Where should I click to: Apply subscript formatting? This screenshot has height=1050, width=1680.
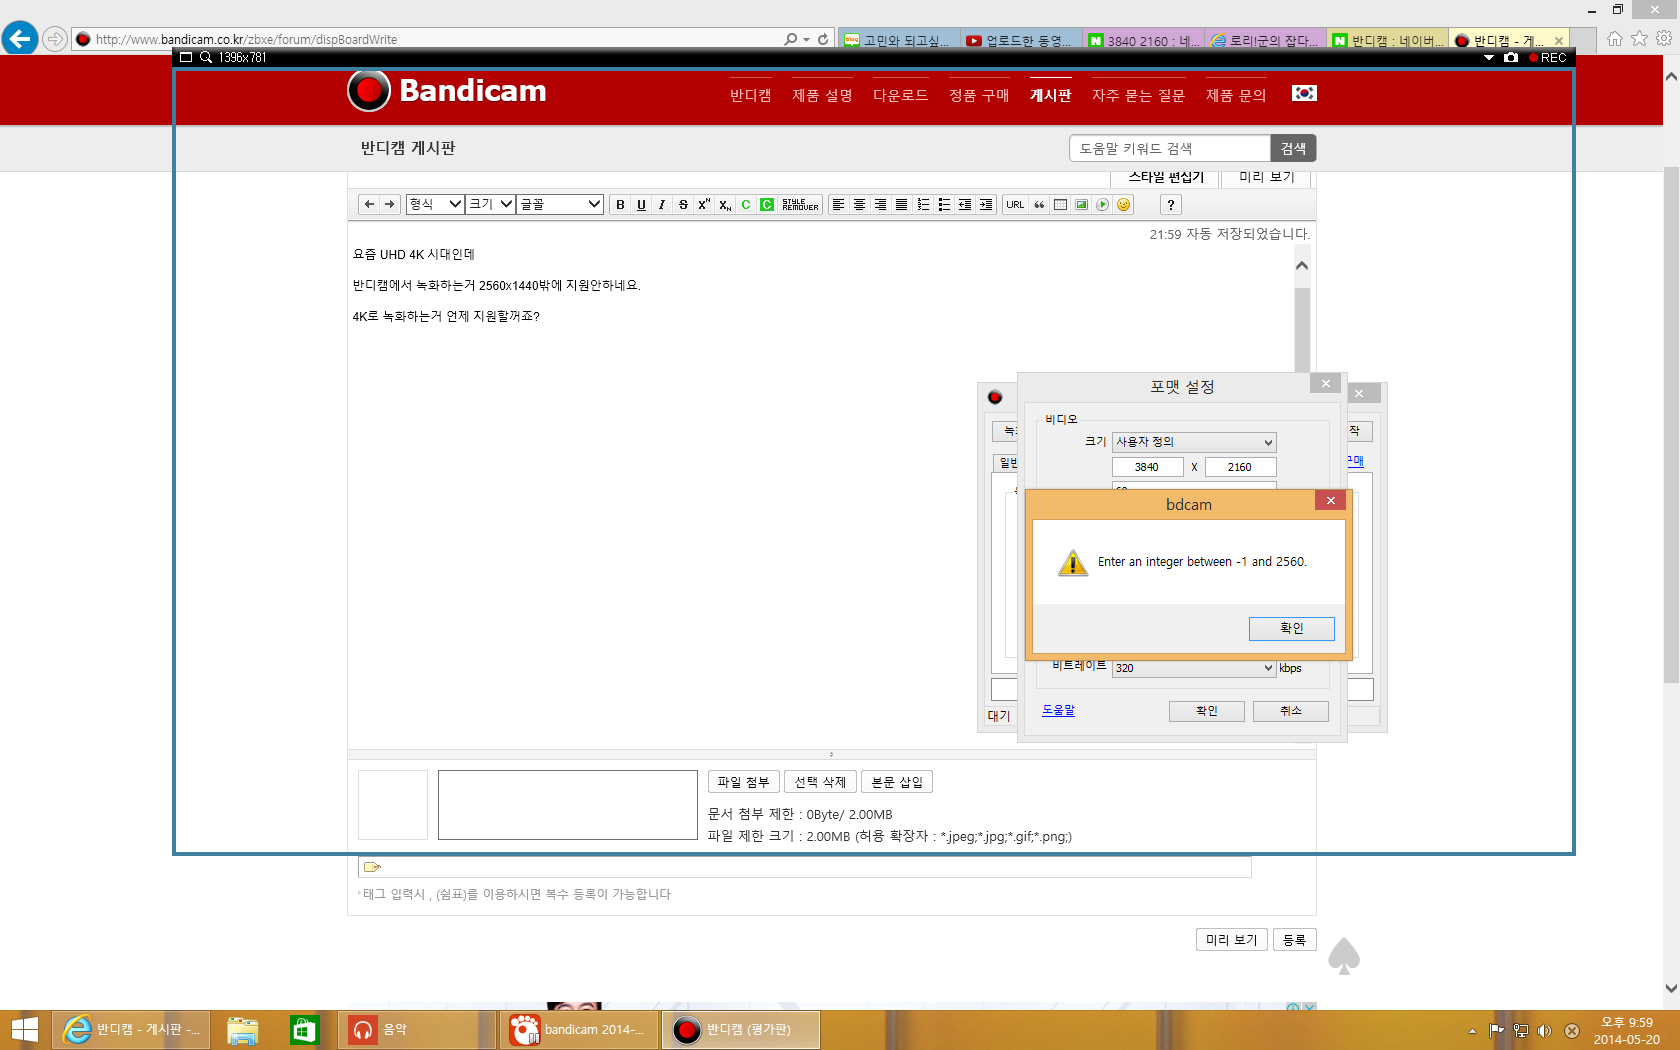[725, 204]
